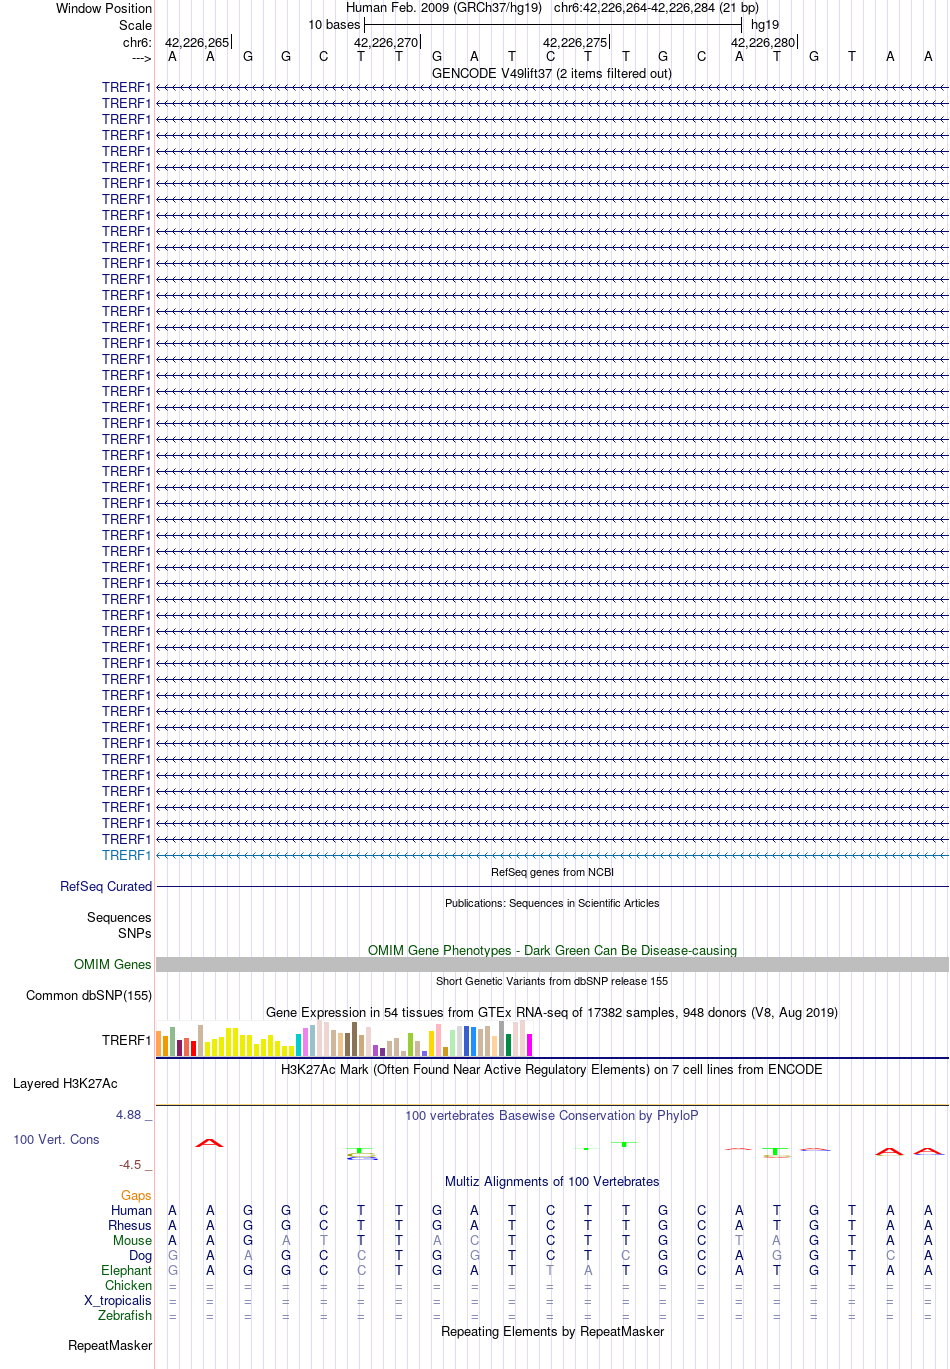This screenshot has width=950, height=1369.
Task: Click the gray OMIM Genes bar
Action: coord(552,965)
